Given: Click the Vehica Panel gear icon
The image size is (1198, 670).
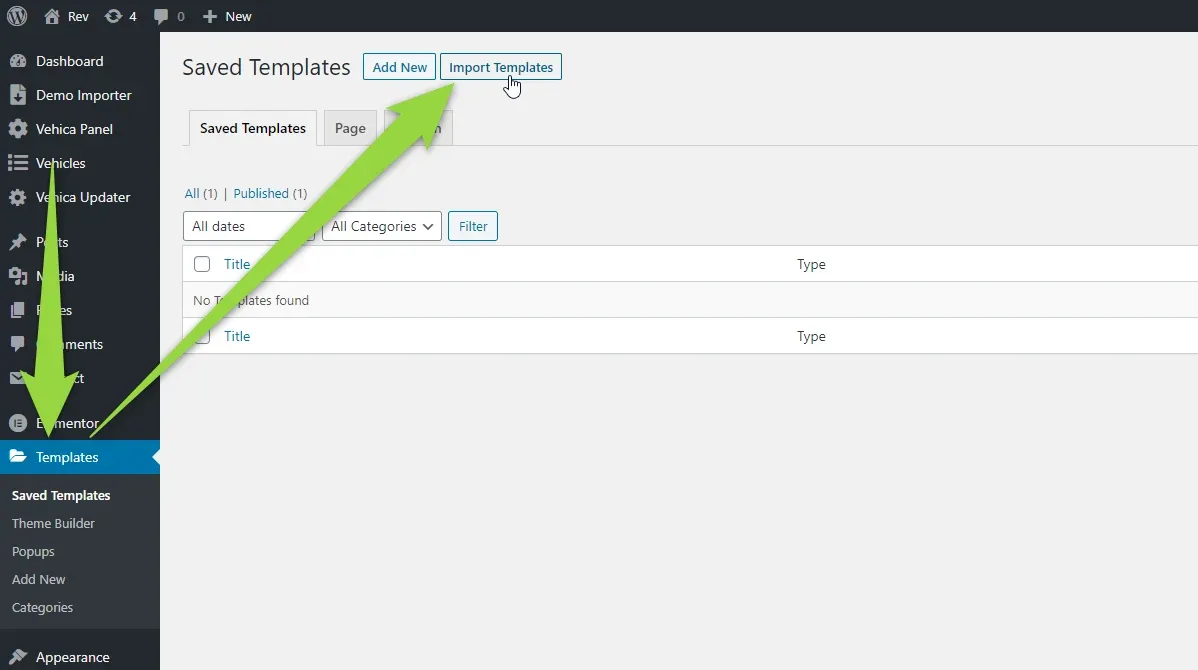Looking at the screenshot, I should pyautogui.click(x=18, y=129).
